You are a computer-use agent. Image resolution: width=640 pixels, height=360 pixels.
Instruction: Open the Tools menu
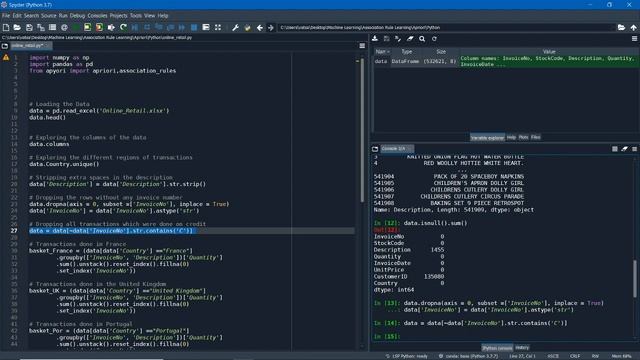point(136,16)
